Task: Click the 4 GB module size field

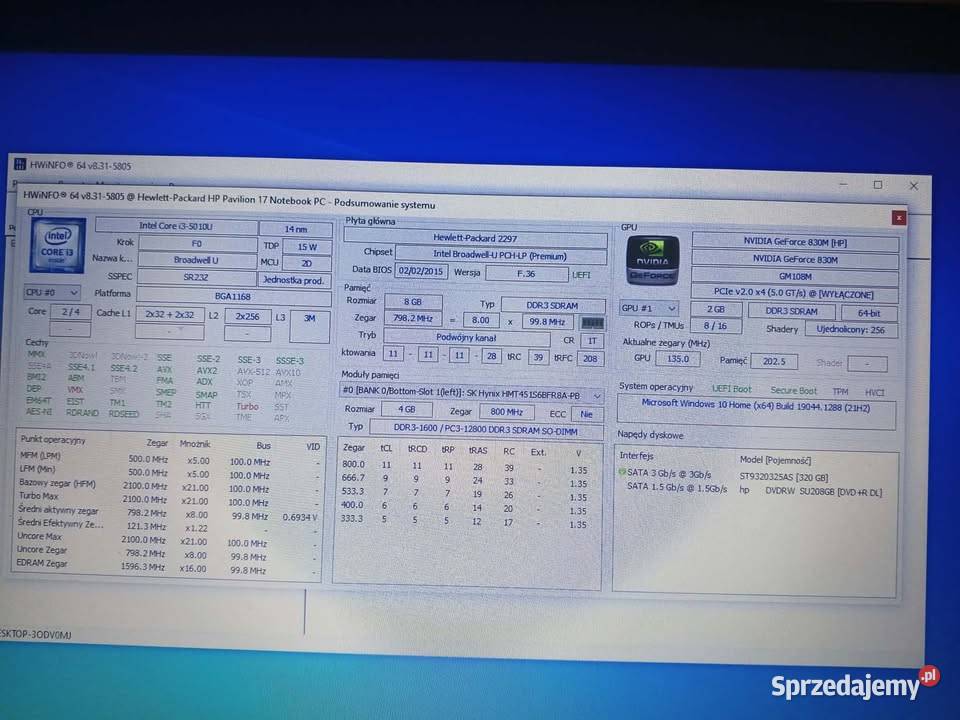Action: [407, 409]
